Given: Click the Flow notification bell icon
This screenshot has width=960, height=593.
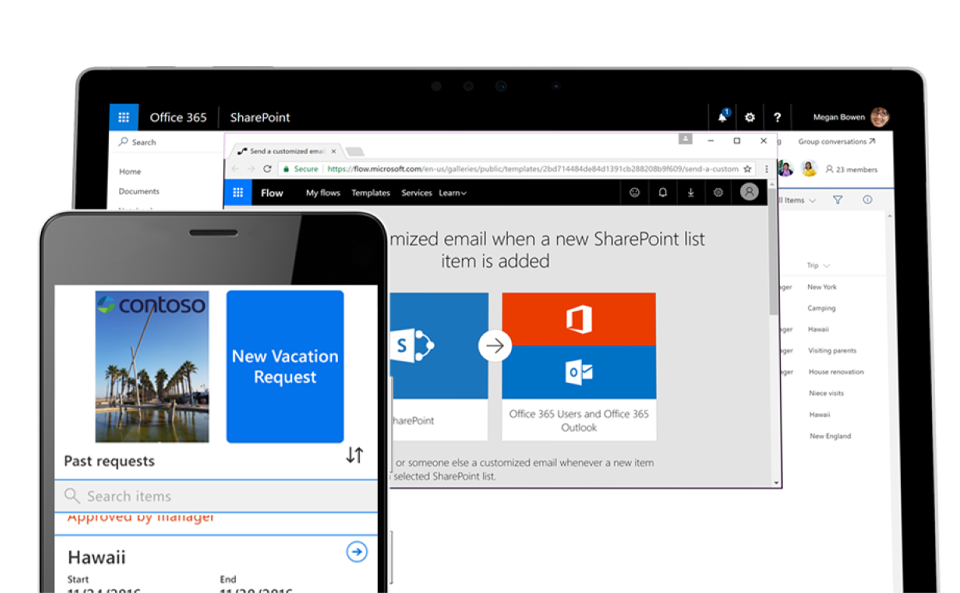Looking at the screenshot, I should click(x=662, y=193).
